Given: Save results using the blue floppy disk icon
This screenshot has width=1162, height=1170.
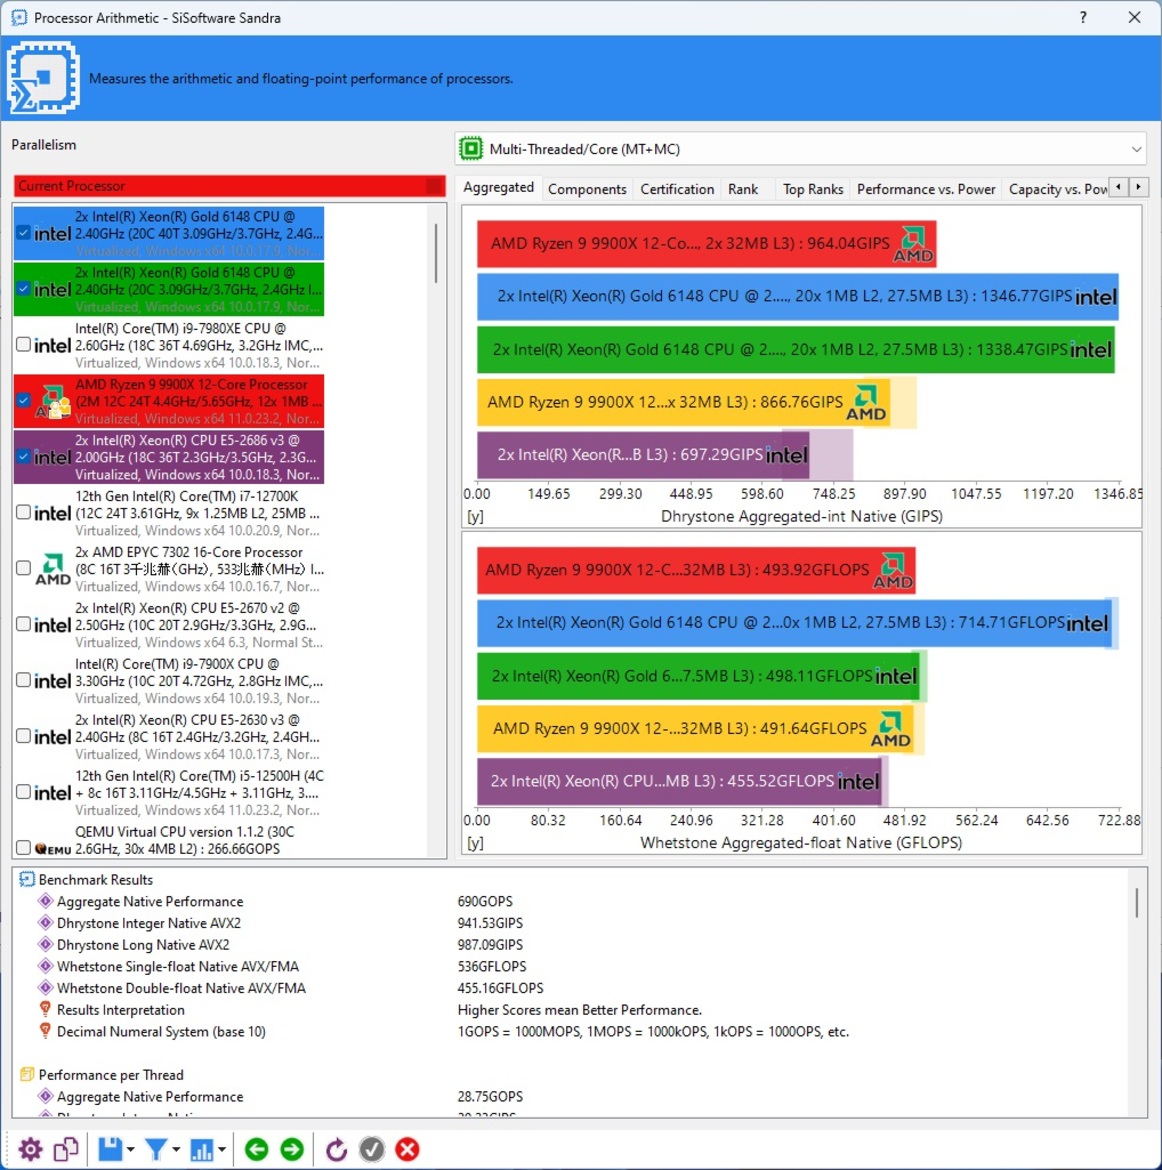Looking at the screenshot, I should (110, 1149).
